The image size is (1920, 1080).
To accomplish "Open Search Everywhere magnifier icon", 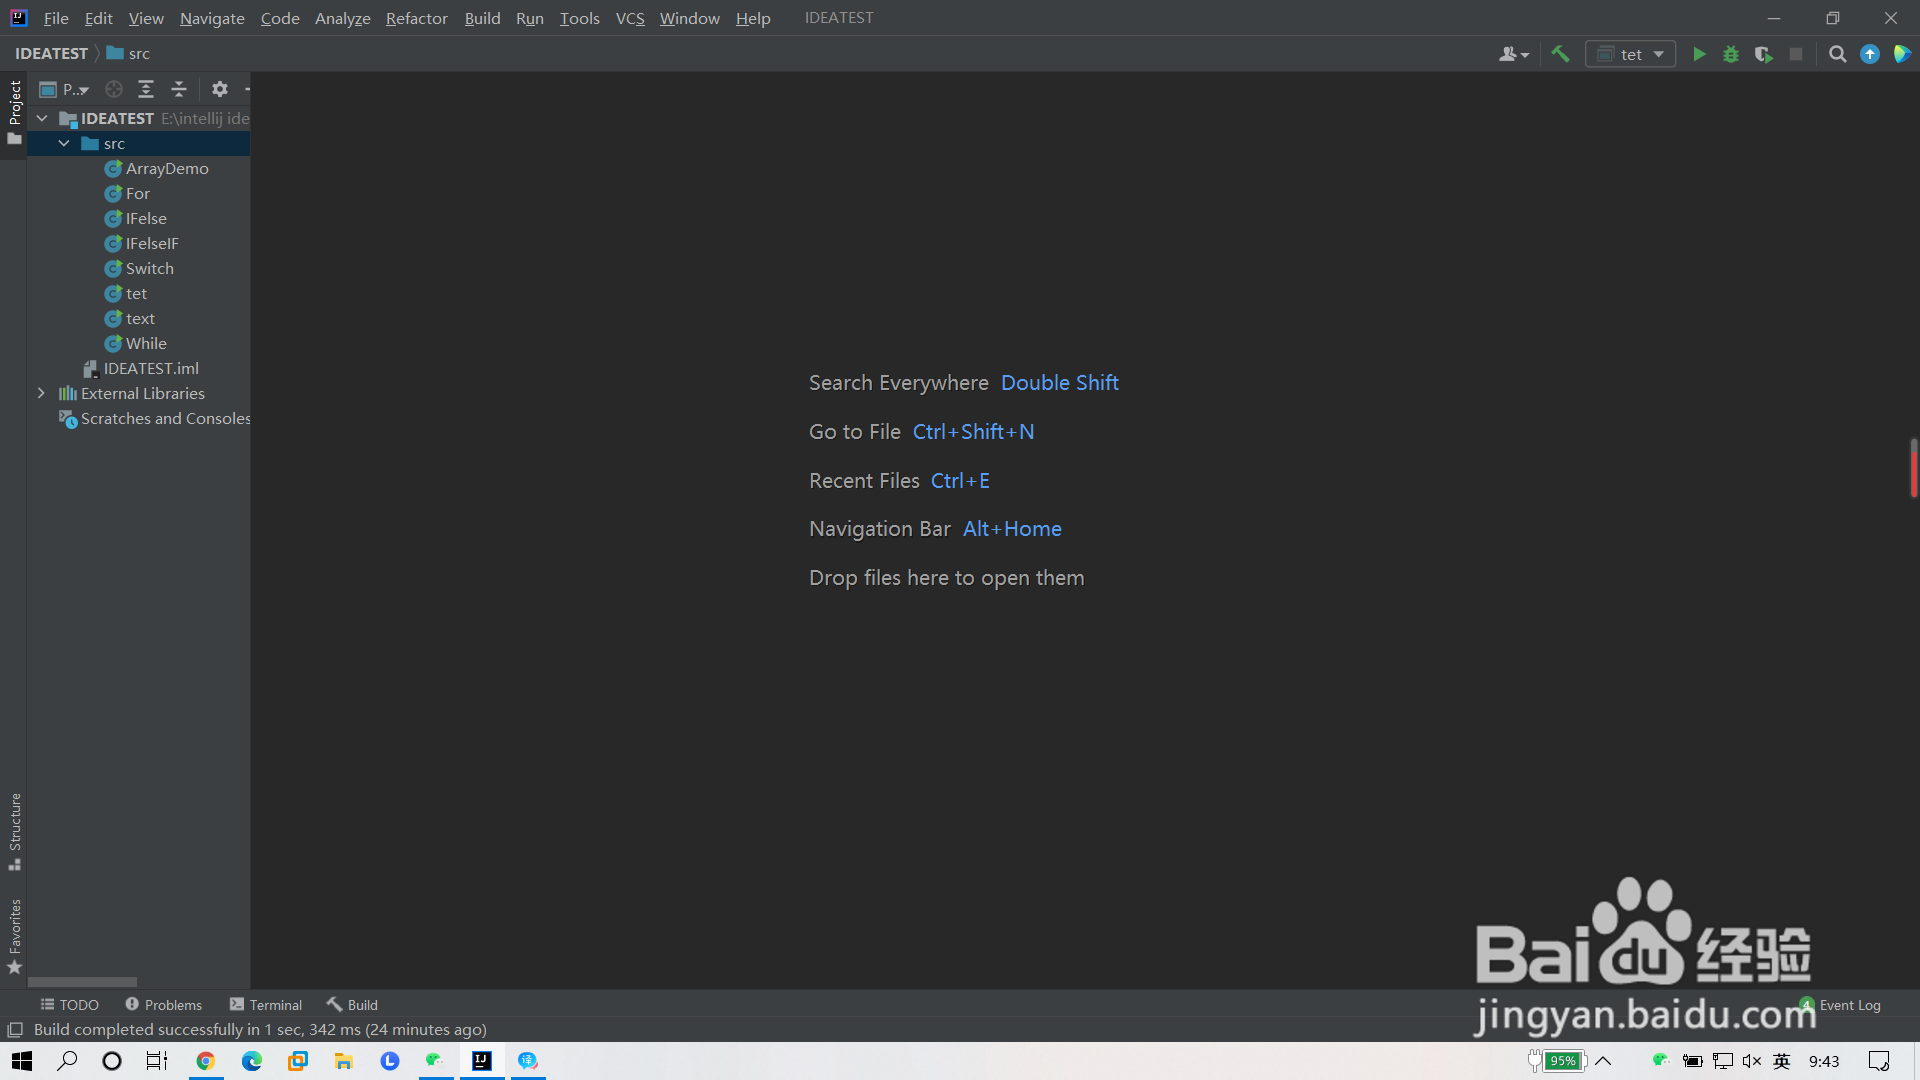I will pos(1837,54).
